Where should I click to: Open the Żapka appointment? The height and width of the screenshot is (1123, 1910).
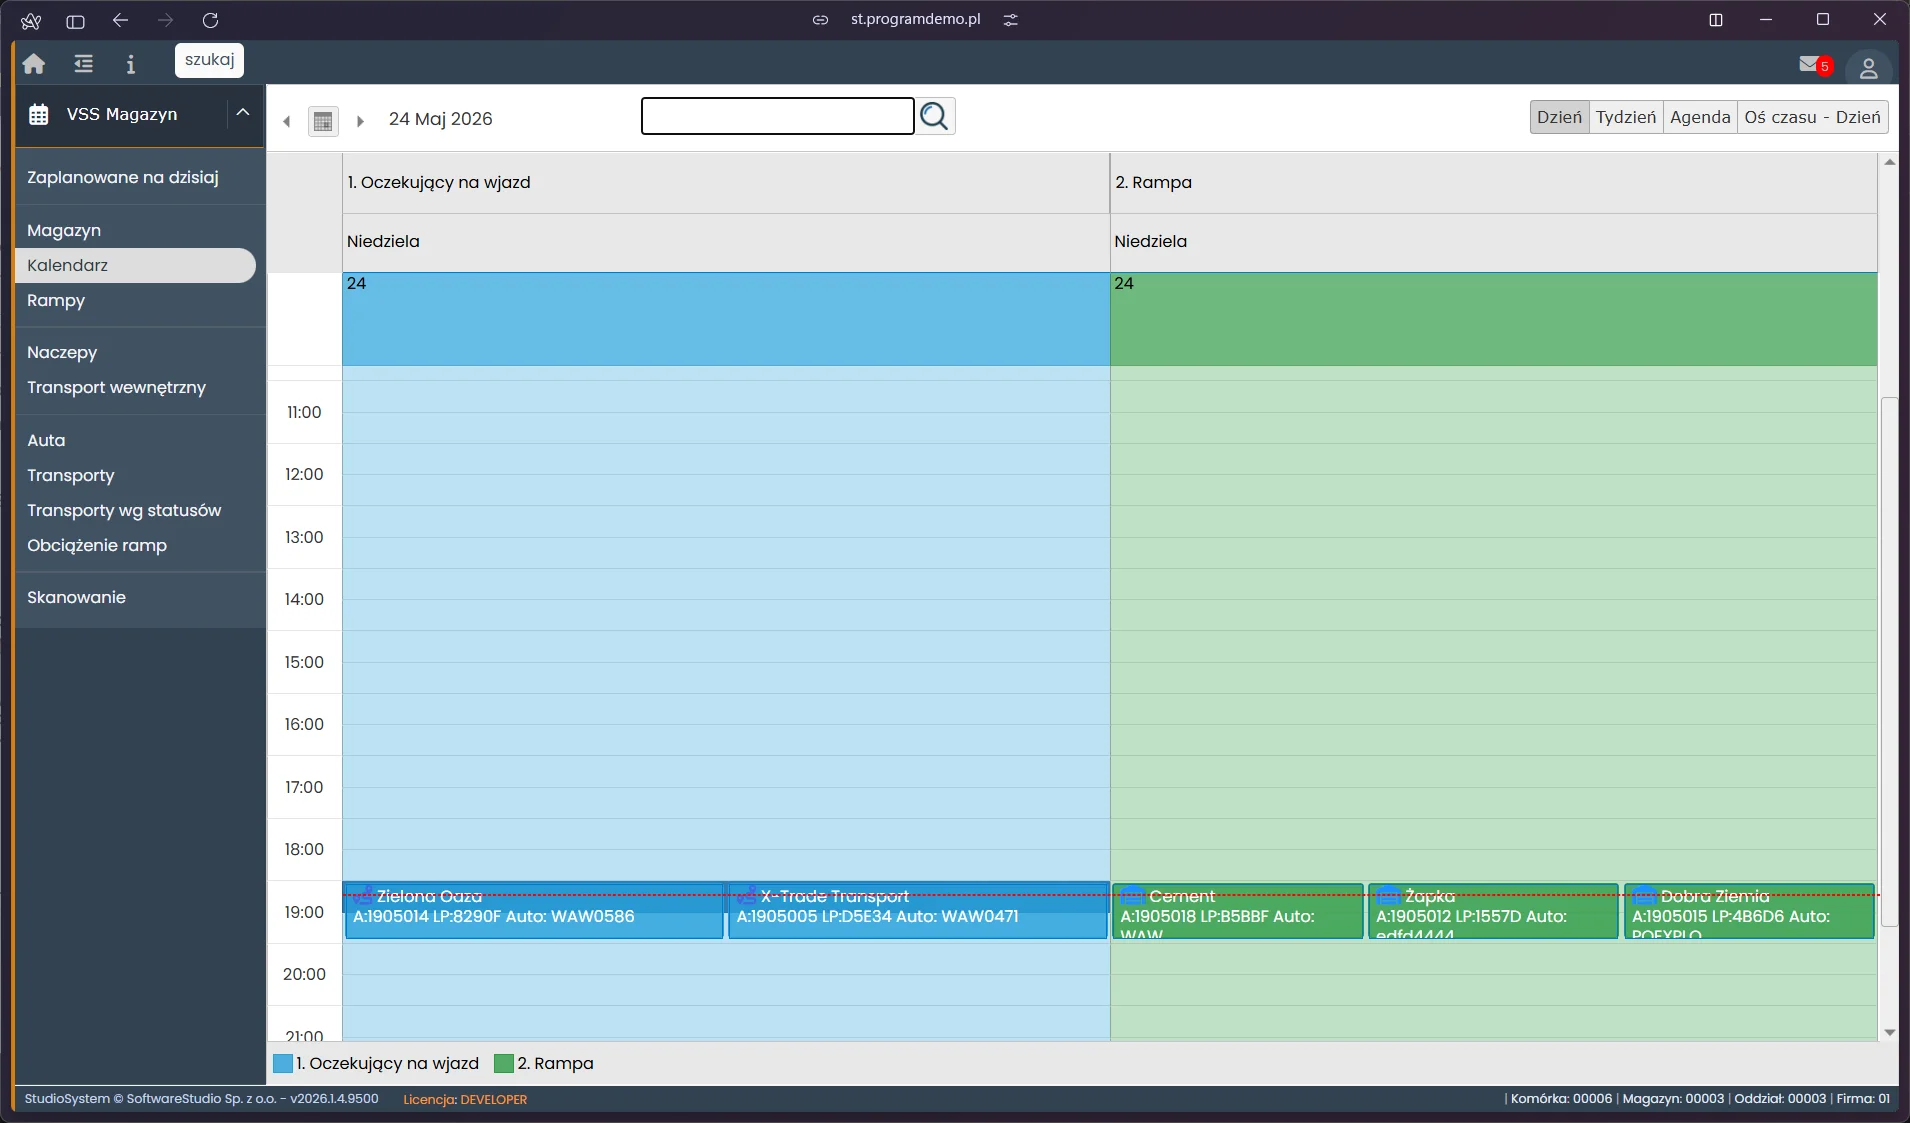coord(1493,910)
